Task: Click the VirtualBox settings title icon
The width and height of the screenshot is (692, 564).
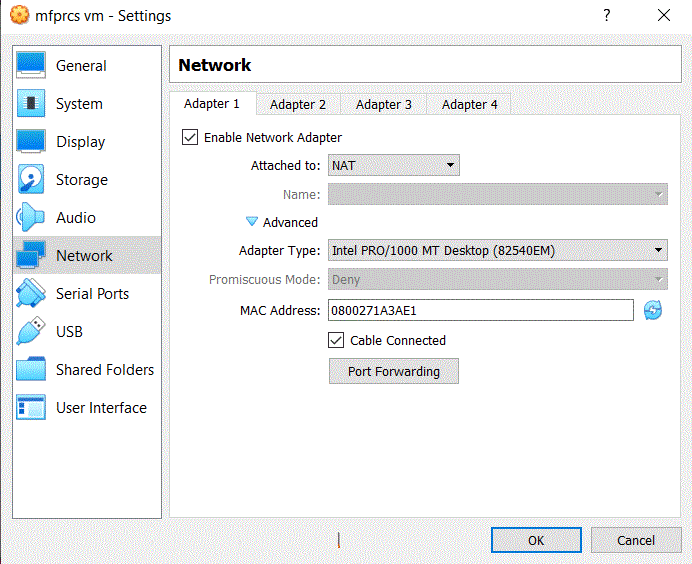Action: point(19,15)
